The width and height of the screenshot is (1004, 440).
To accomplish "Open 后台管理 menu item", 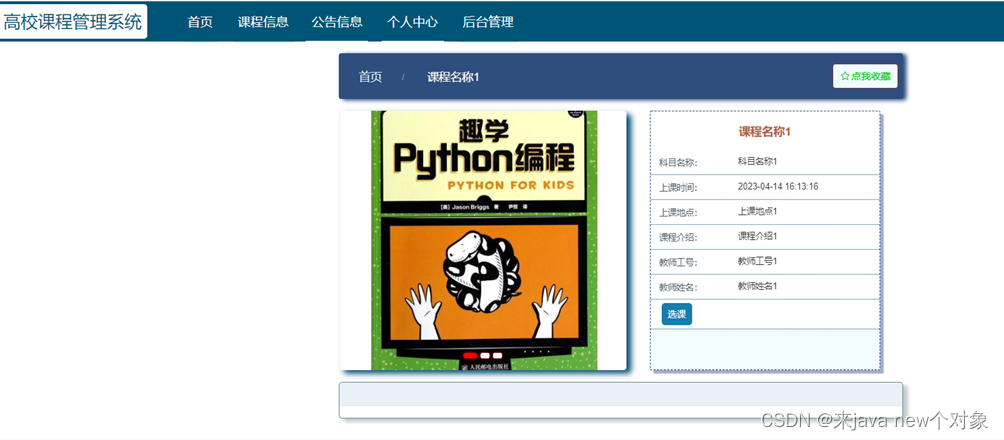I will (488, 22).
